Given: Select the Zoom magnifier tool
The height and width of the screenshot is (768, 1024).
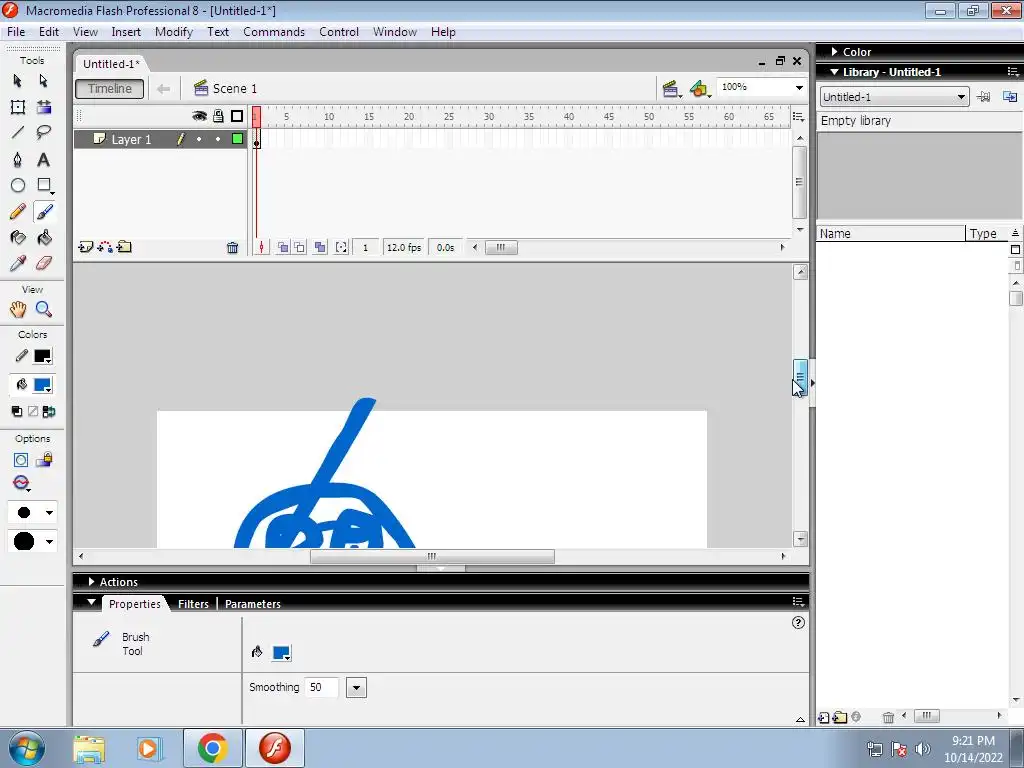Looking at the screenshot, I should click(44, 309).
